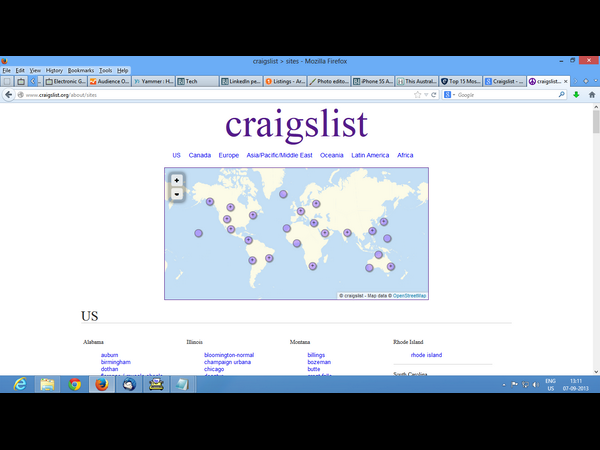Switch to the Photo editor tab
Image resolution: width=600 pixels, height=450 pixels.
pyautogui.click(x=329, y=81)
